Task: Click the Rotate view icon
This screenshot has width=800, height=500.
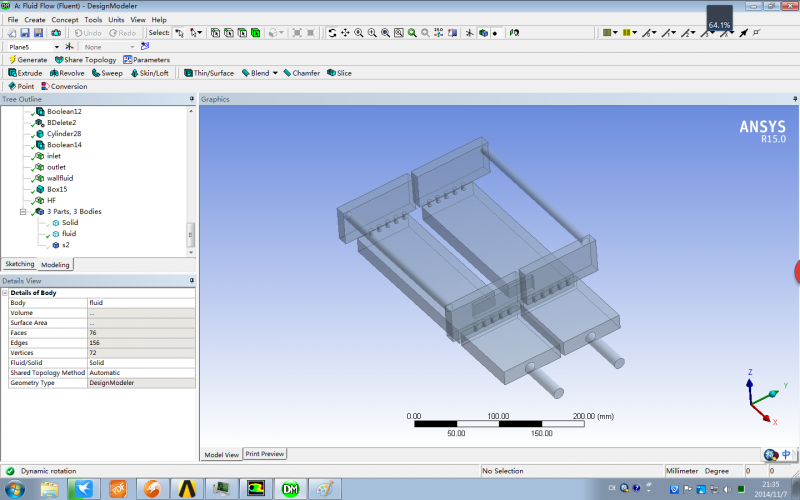Action: tap(332, 33)
